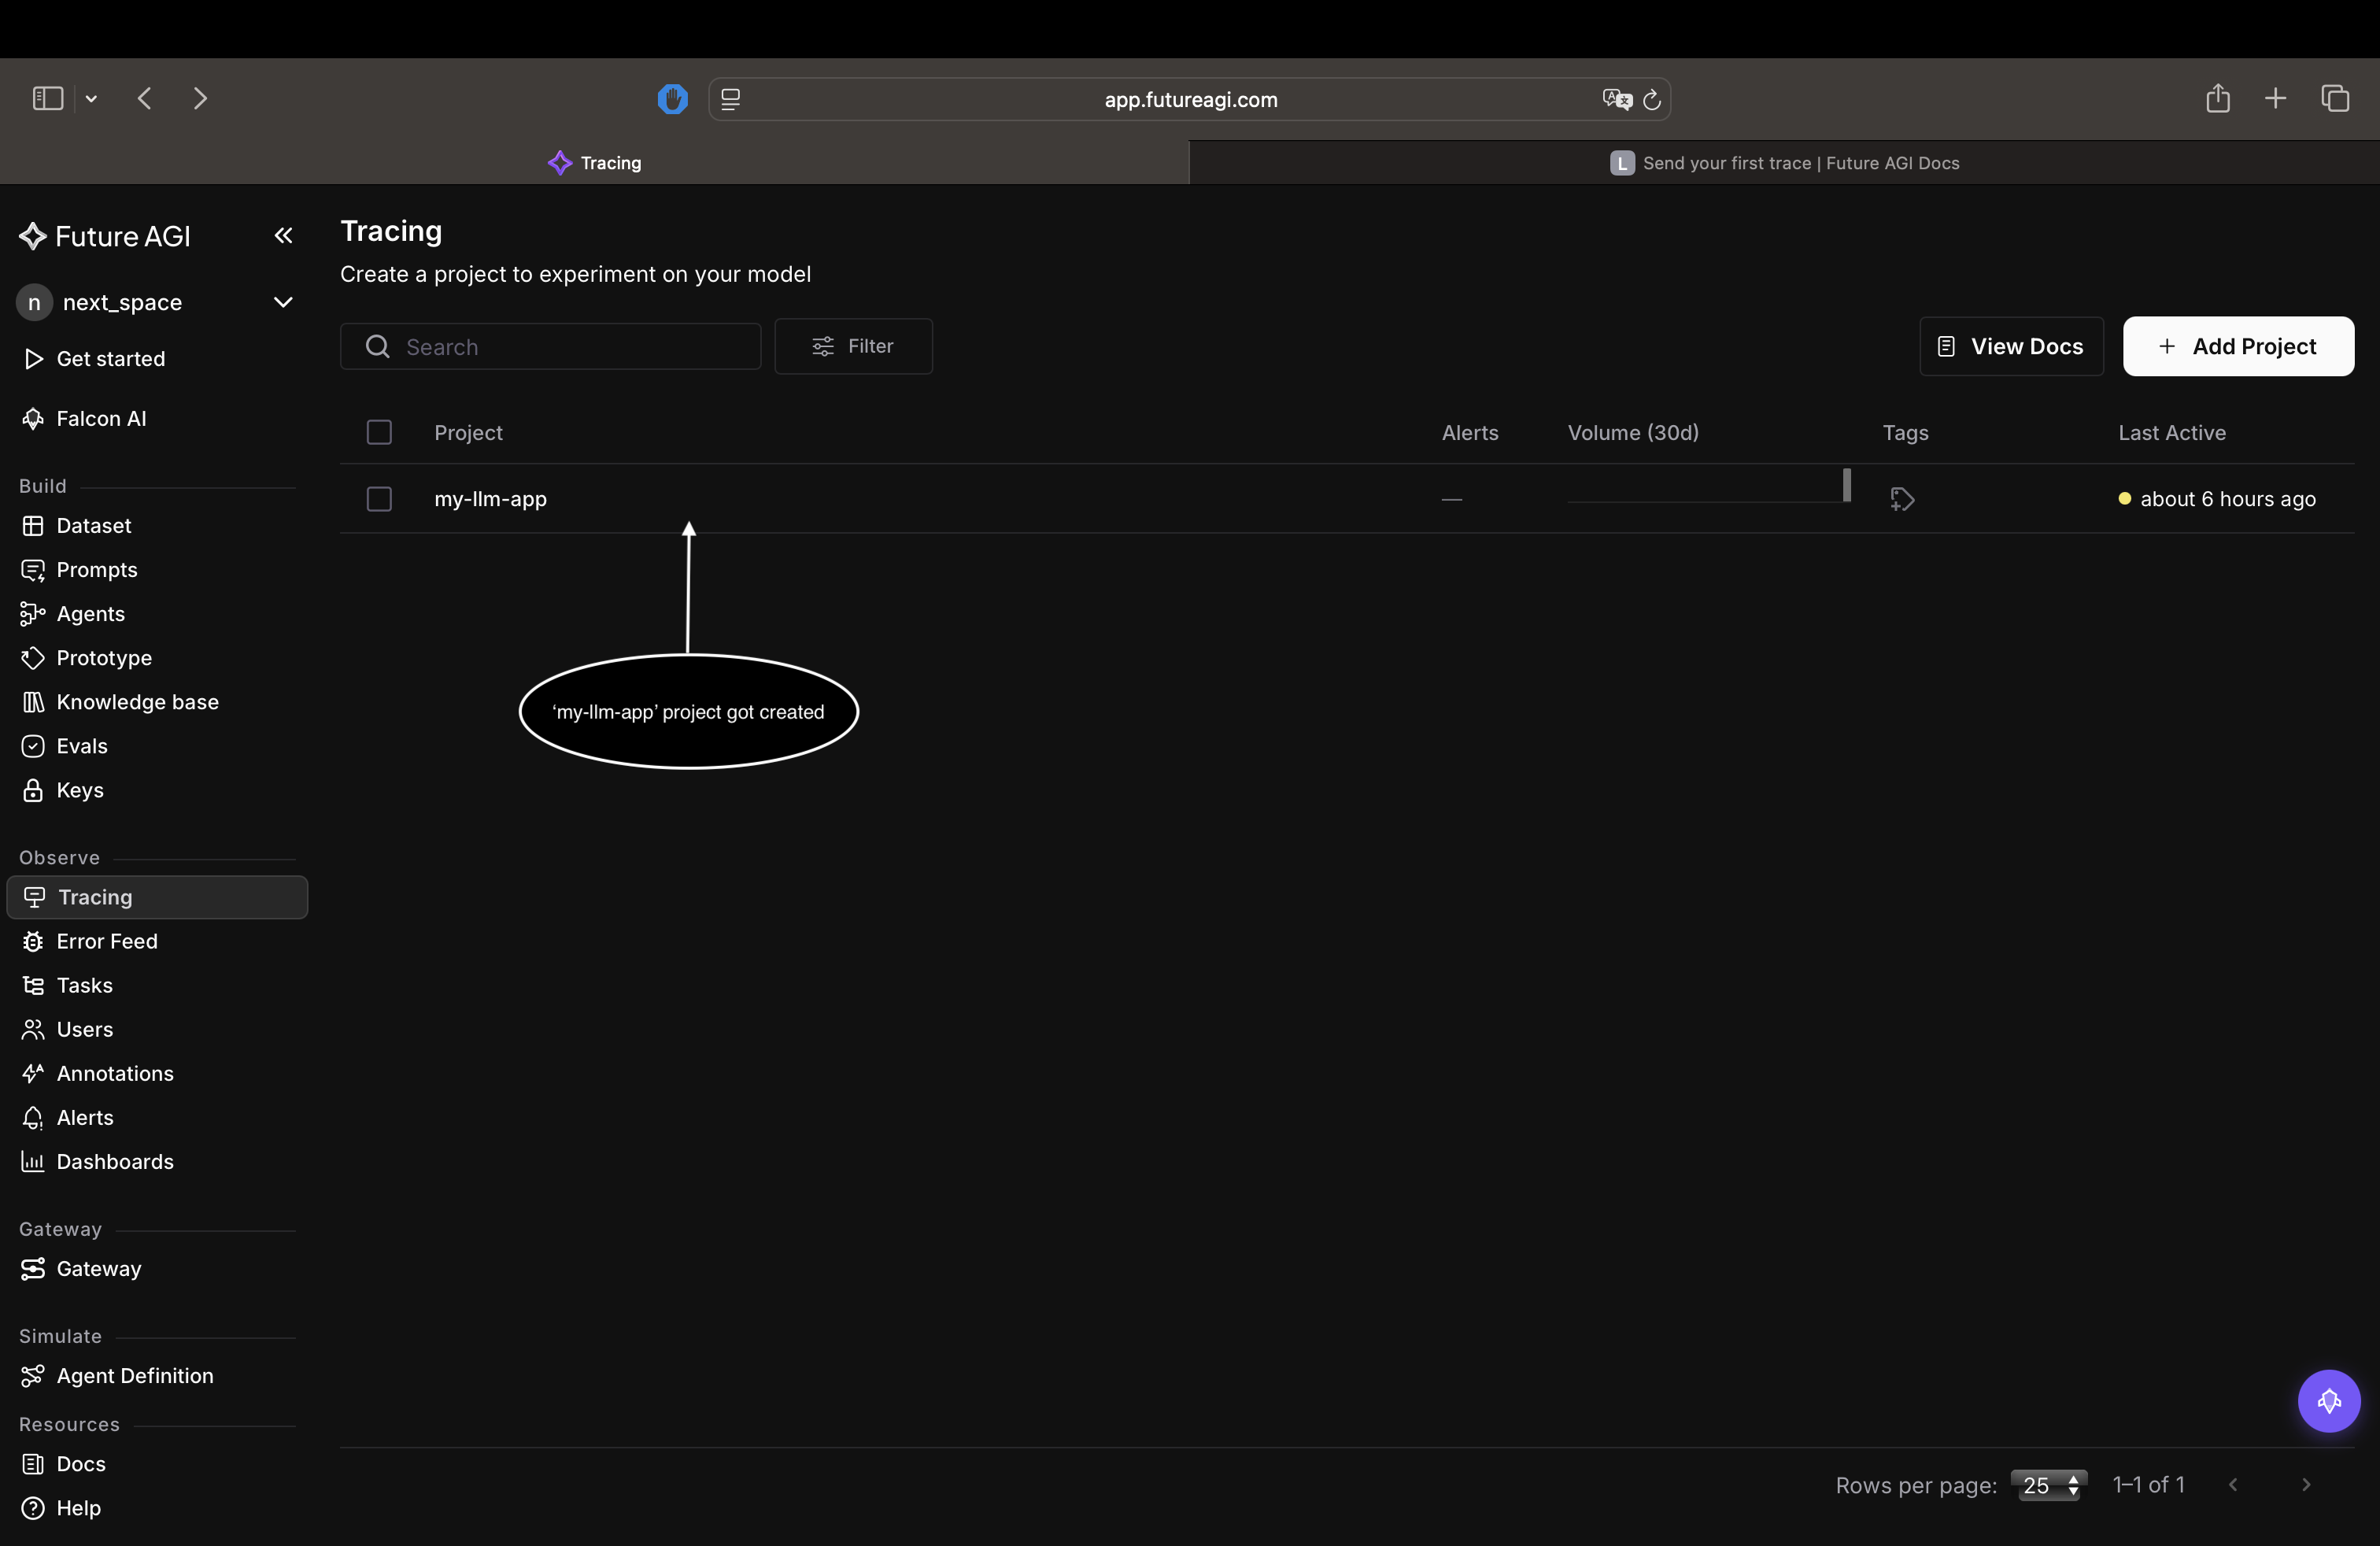Reload the page in address bar

[x=1652, y=100]
